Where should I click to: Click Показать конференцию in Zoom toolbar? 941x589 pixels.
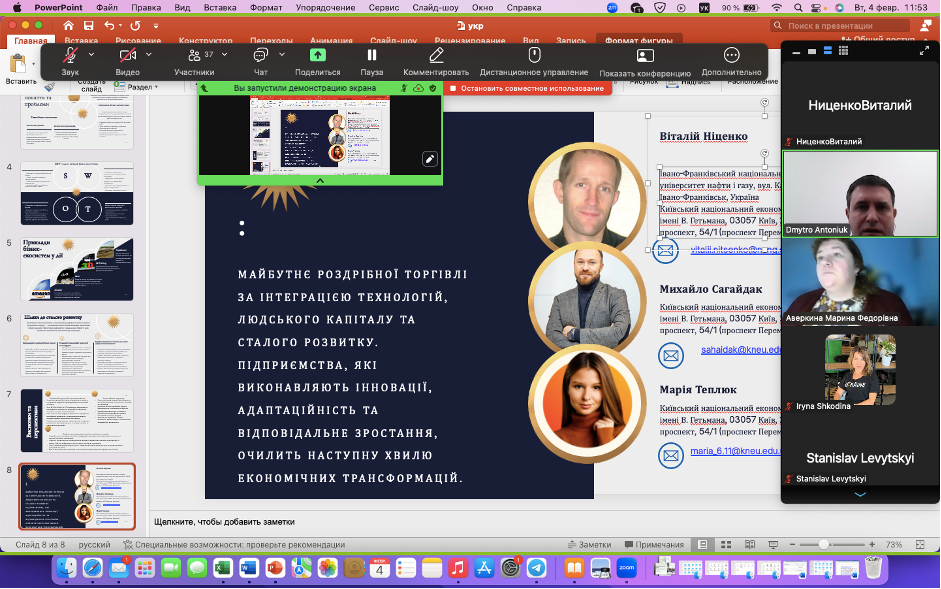click(645, 62)
